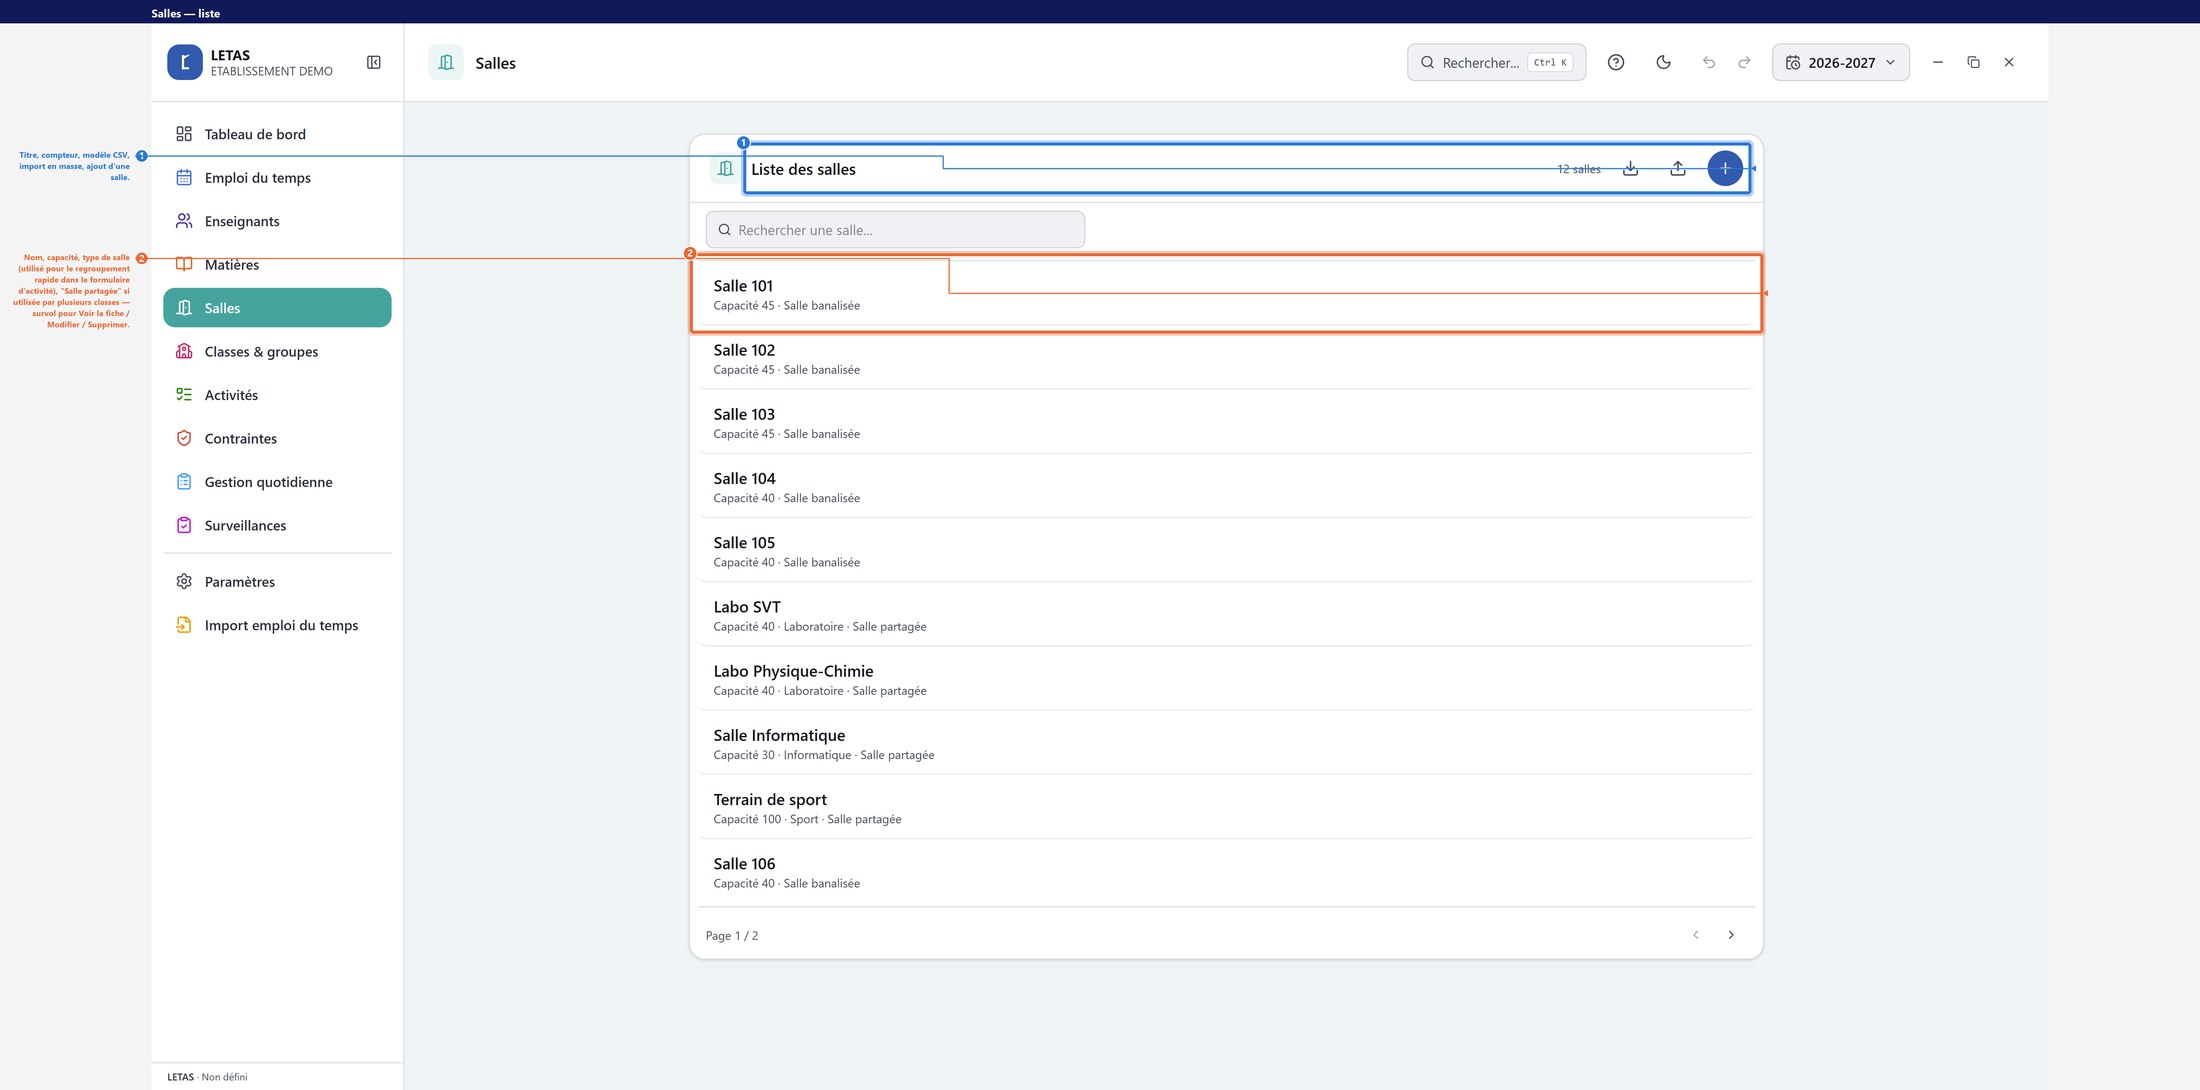Click the Salles header door icon
2200x1090 pixels.
coord(446,62)
